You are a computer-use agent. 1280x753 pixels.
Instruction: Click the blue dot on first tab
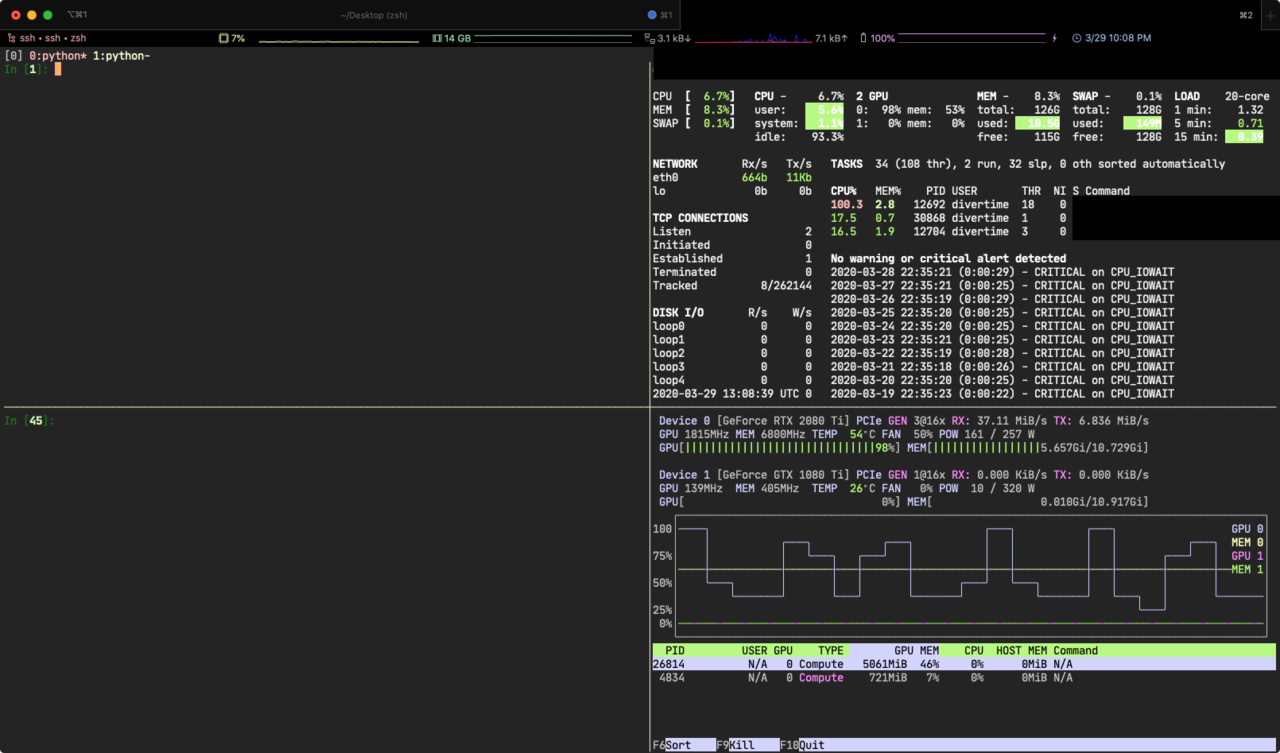point(652,15)
